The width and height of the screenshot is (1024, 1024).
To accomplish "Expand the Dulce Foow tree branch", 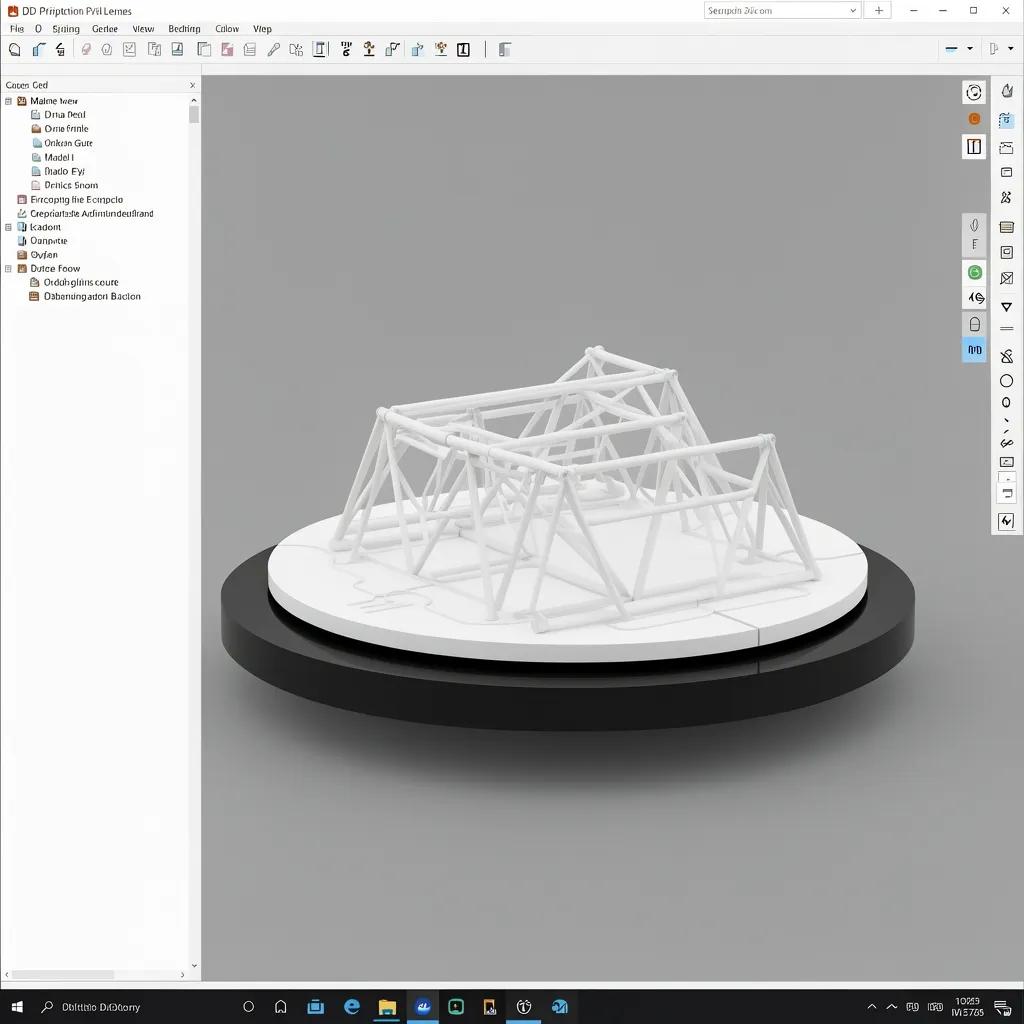I will (7, 268).
